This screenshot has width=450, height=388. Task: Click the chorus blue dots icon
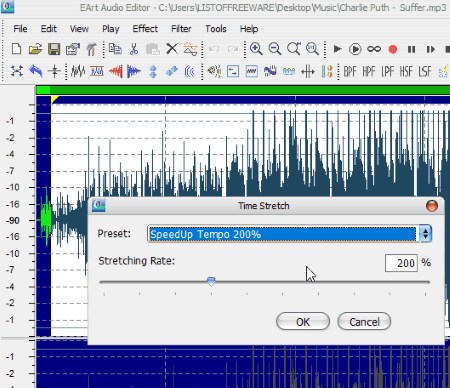point(289,71)
